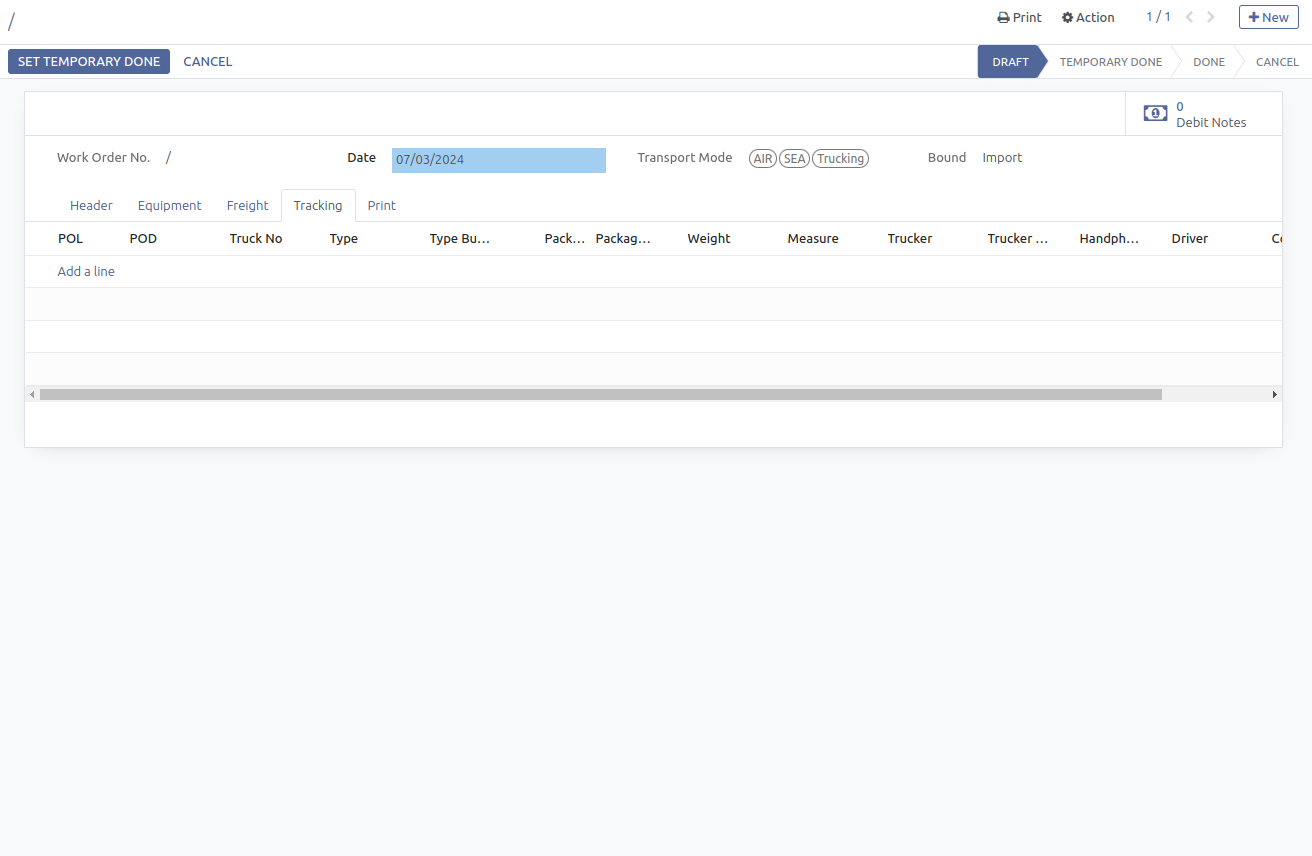Click Add a line in the Tracking table
This screenshot has height=856, width=1312.
pyautogui.click(x=86, y=272)
